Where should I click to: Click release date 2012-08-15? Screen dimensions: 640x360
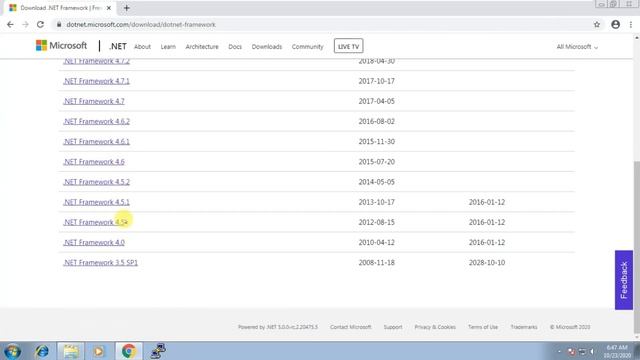tap(376, 222)
